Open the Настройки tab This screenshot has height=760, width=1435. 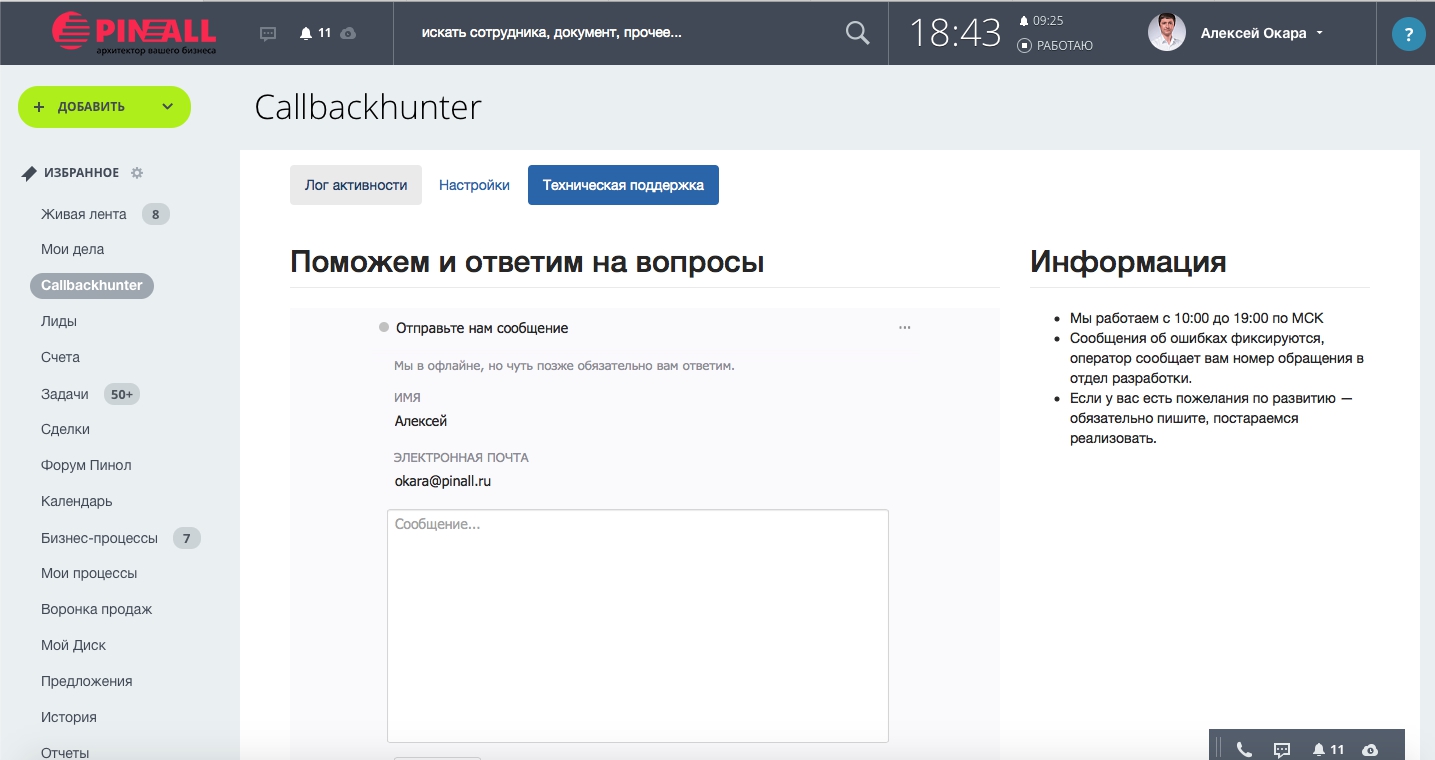474,185
